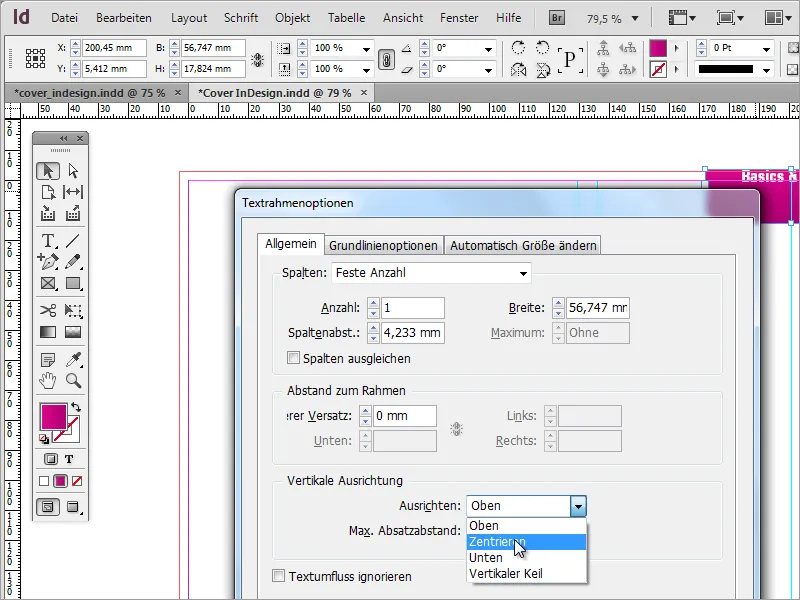800x600 pixels.
Task: Select the Content Collector tool
Action: pos(48,213)
